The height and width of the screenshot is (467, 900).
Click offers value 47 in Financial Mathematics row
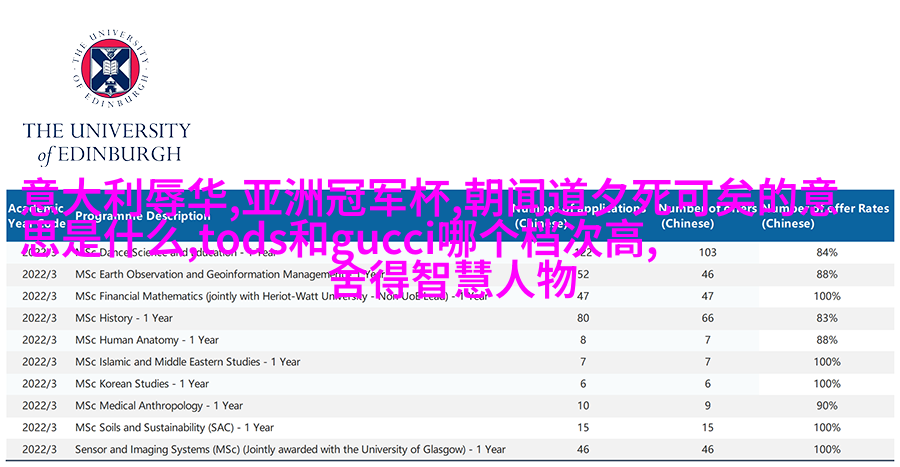click(x=708, y=296)
